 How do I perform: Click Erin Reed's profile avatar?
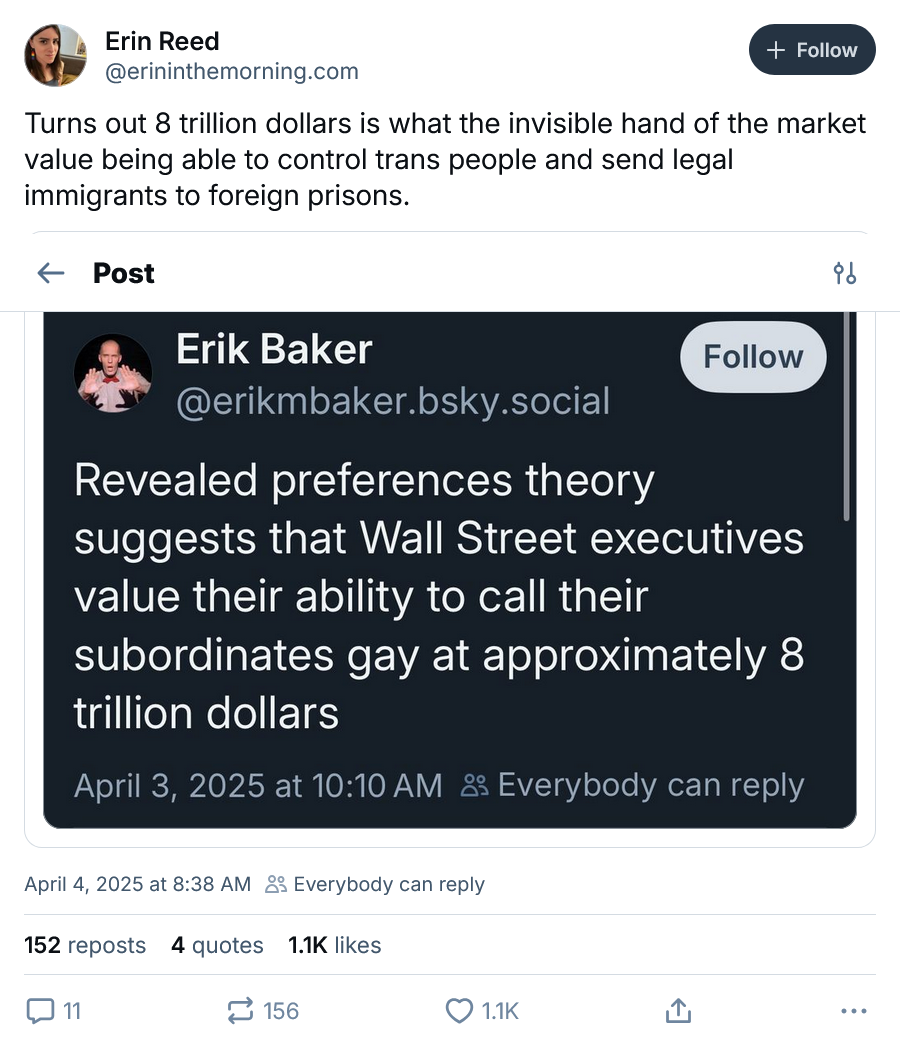pos(55,55)
